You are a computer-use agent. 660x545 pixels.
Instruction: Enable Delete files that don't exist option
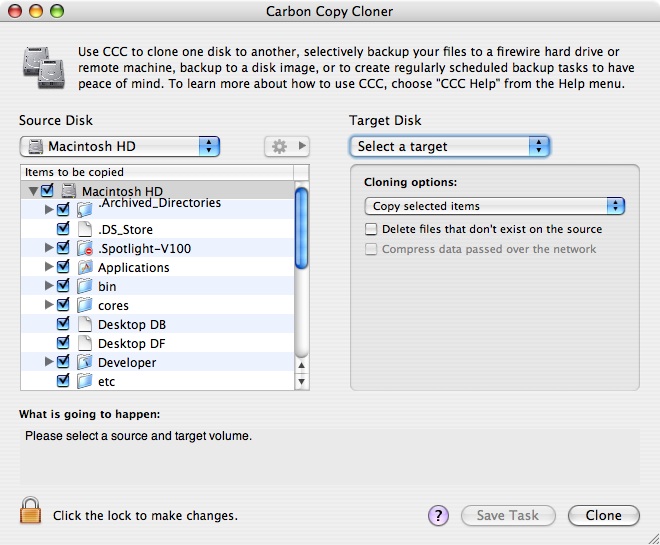[x=372, y=229]
